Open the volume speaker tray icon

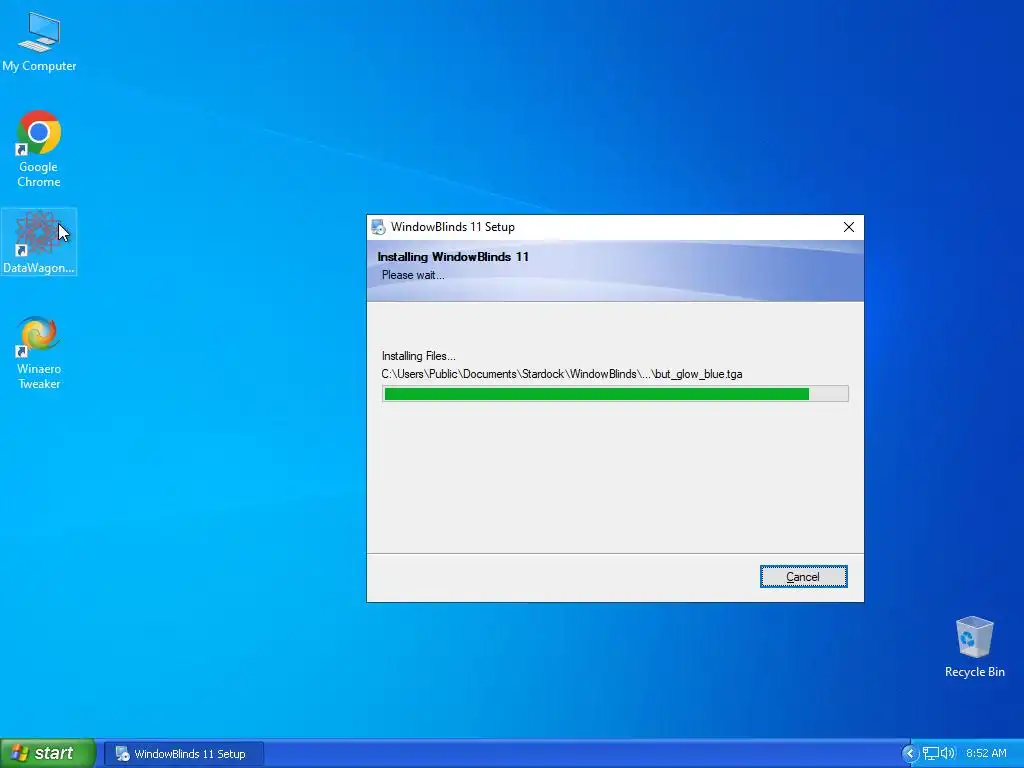947,754
